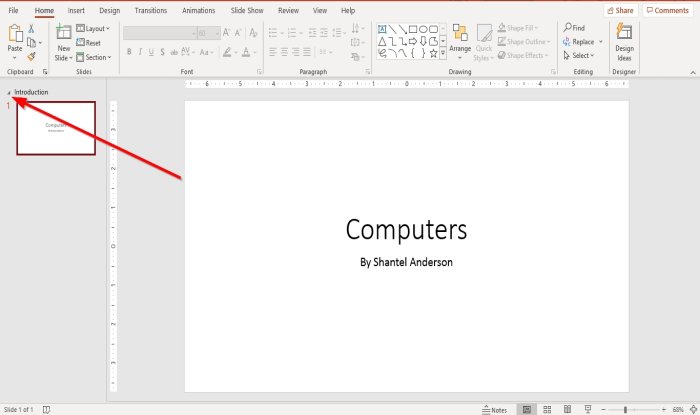Switch to the Animations tab
This screenshot has height=415, width=700.
tap(198, 10)
